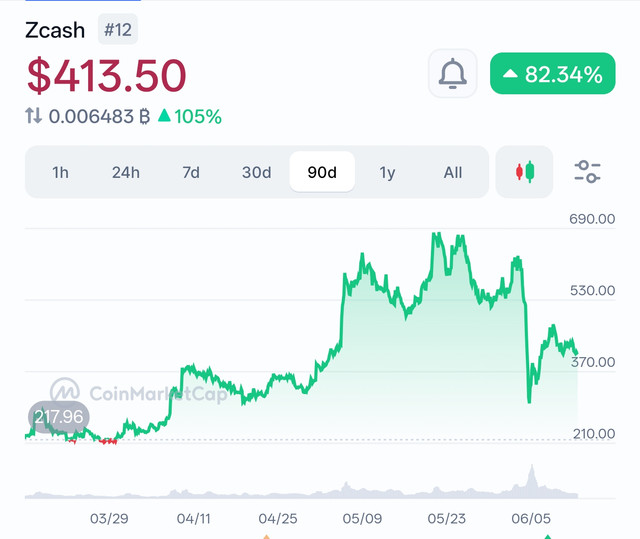Tap the green 82.34% change badge

click(553, 73)
